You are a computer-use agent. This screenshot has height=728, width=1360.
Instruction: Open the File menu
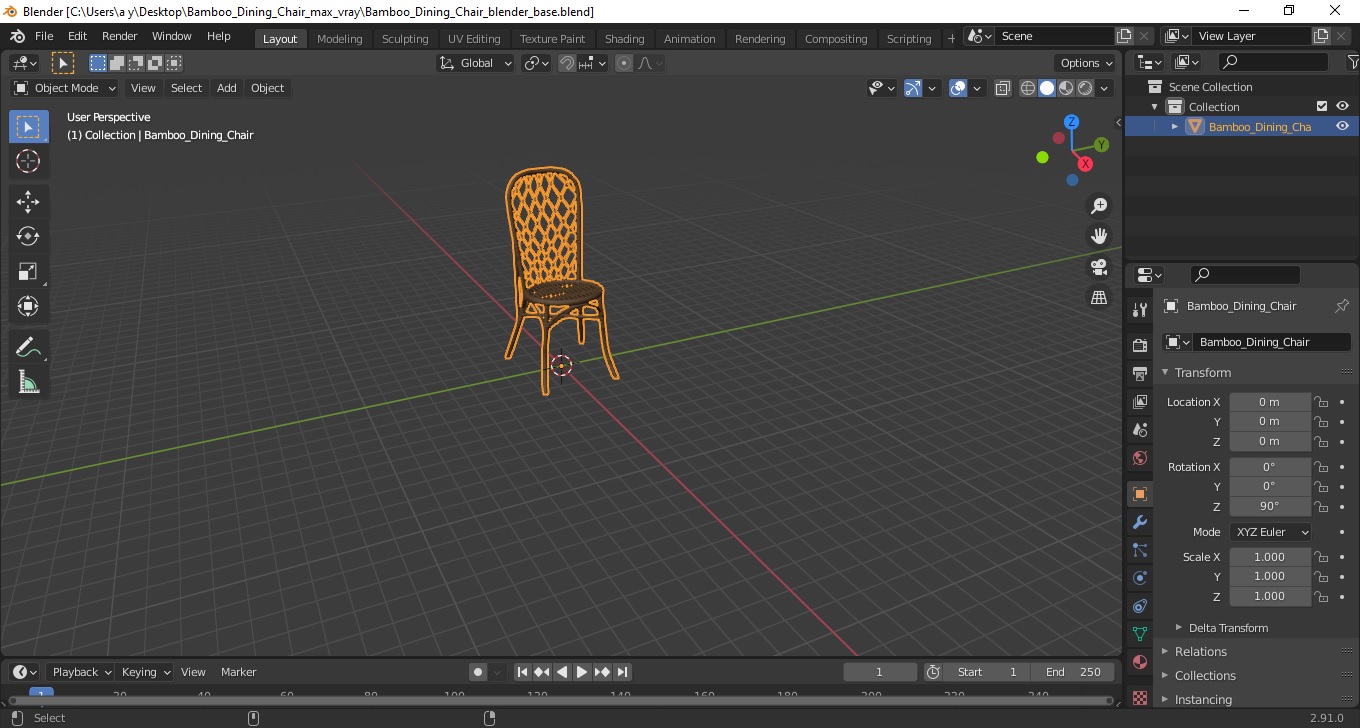point(44,36)
